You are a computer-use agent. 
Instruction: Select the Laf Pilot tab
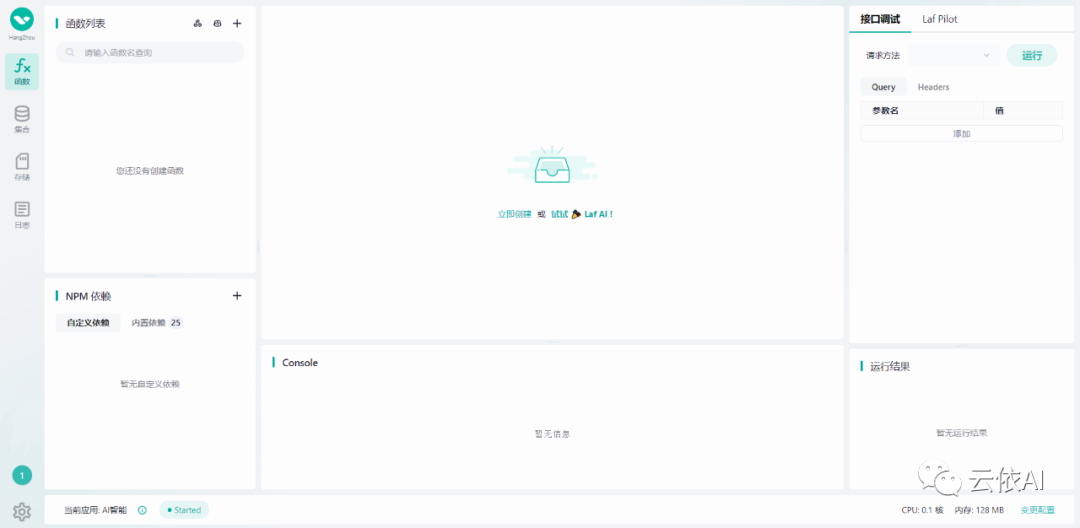point(939,19)
